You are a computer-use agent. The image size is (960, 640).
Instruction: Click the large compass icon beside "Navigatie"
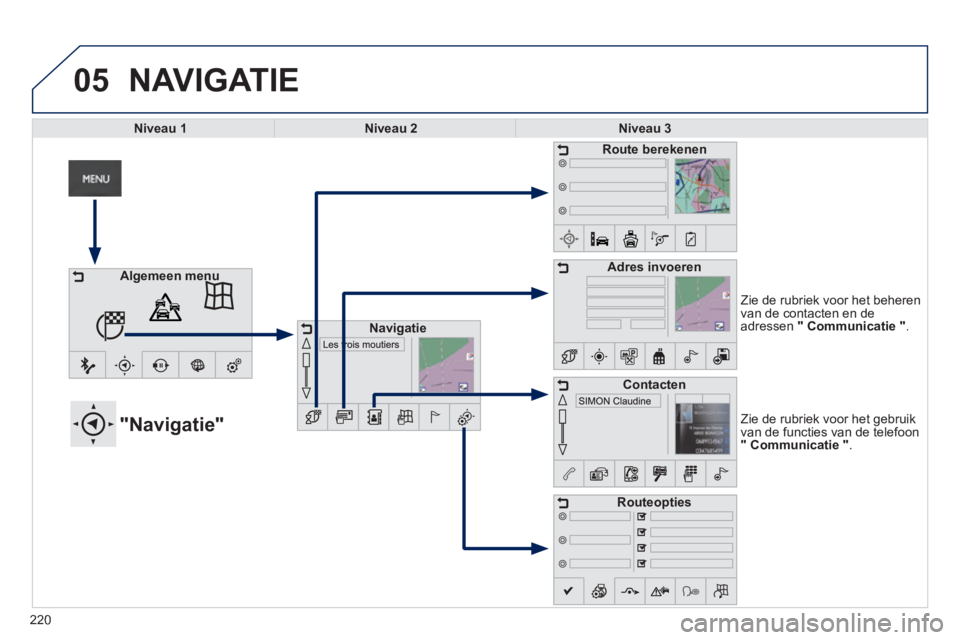93,424
